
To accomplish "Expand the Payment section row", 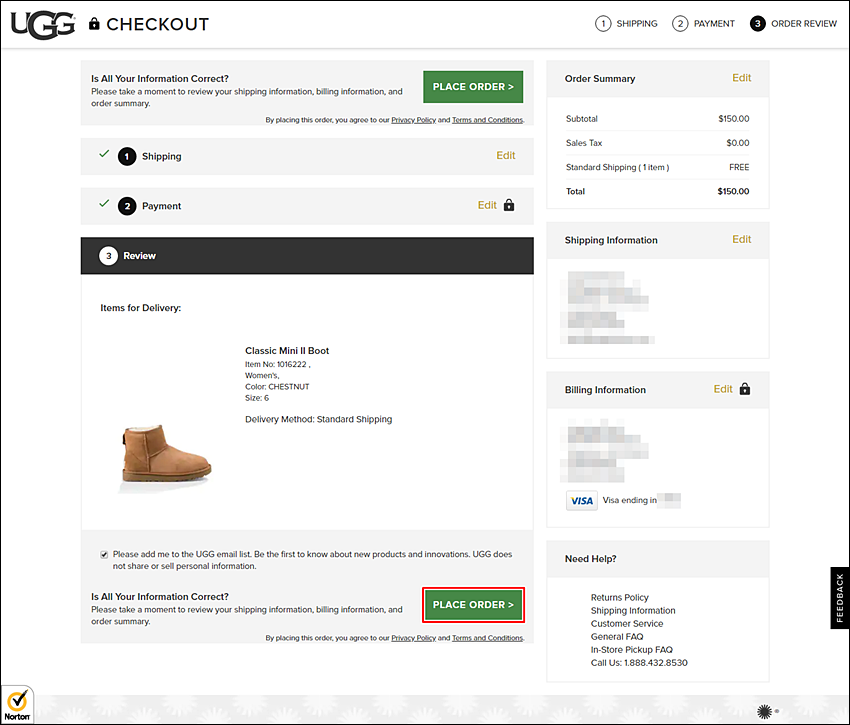I will click(307, 206).
